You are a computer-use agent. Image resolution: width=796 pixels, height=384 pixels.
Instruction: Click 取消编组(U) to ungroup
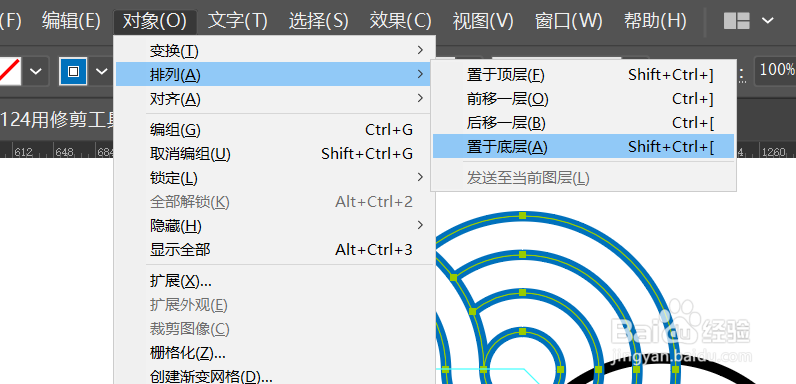pyautogui.click(x=276, y=154)
